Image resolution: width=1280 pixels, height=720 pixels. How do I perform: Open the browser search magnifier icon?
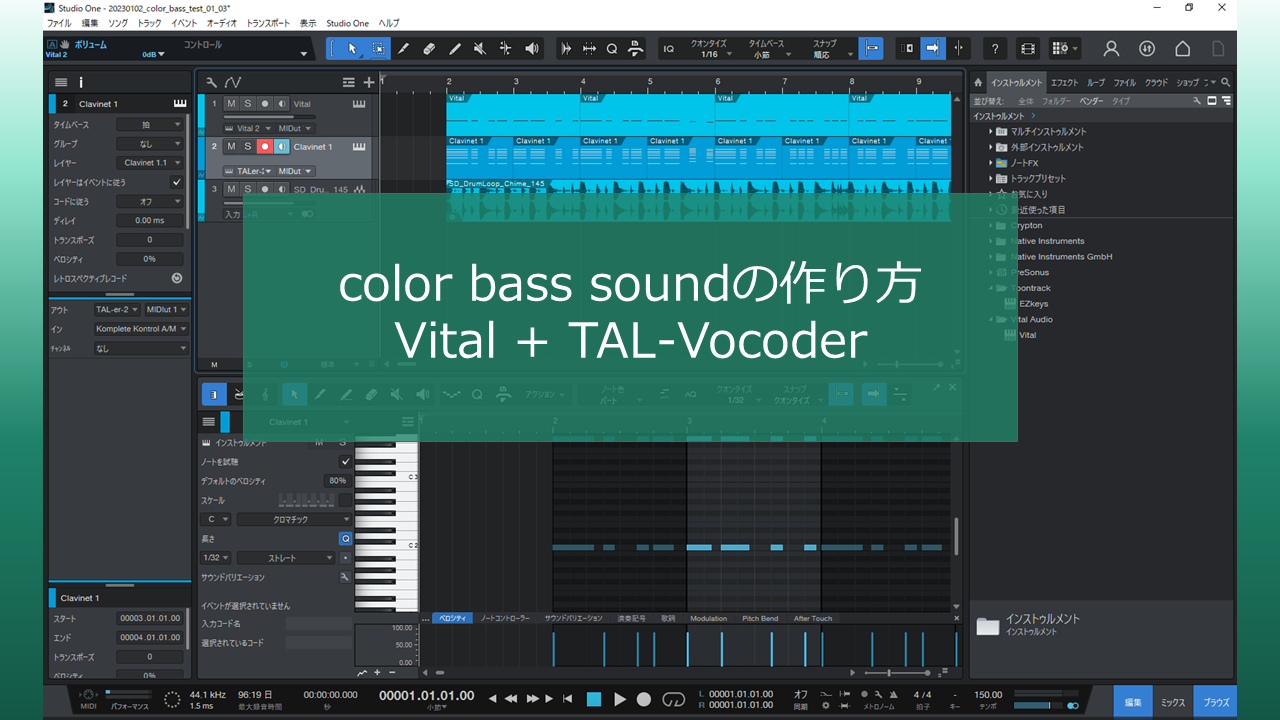coord(1226,82)
